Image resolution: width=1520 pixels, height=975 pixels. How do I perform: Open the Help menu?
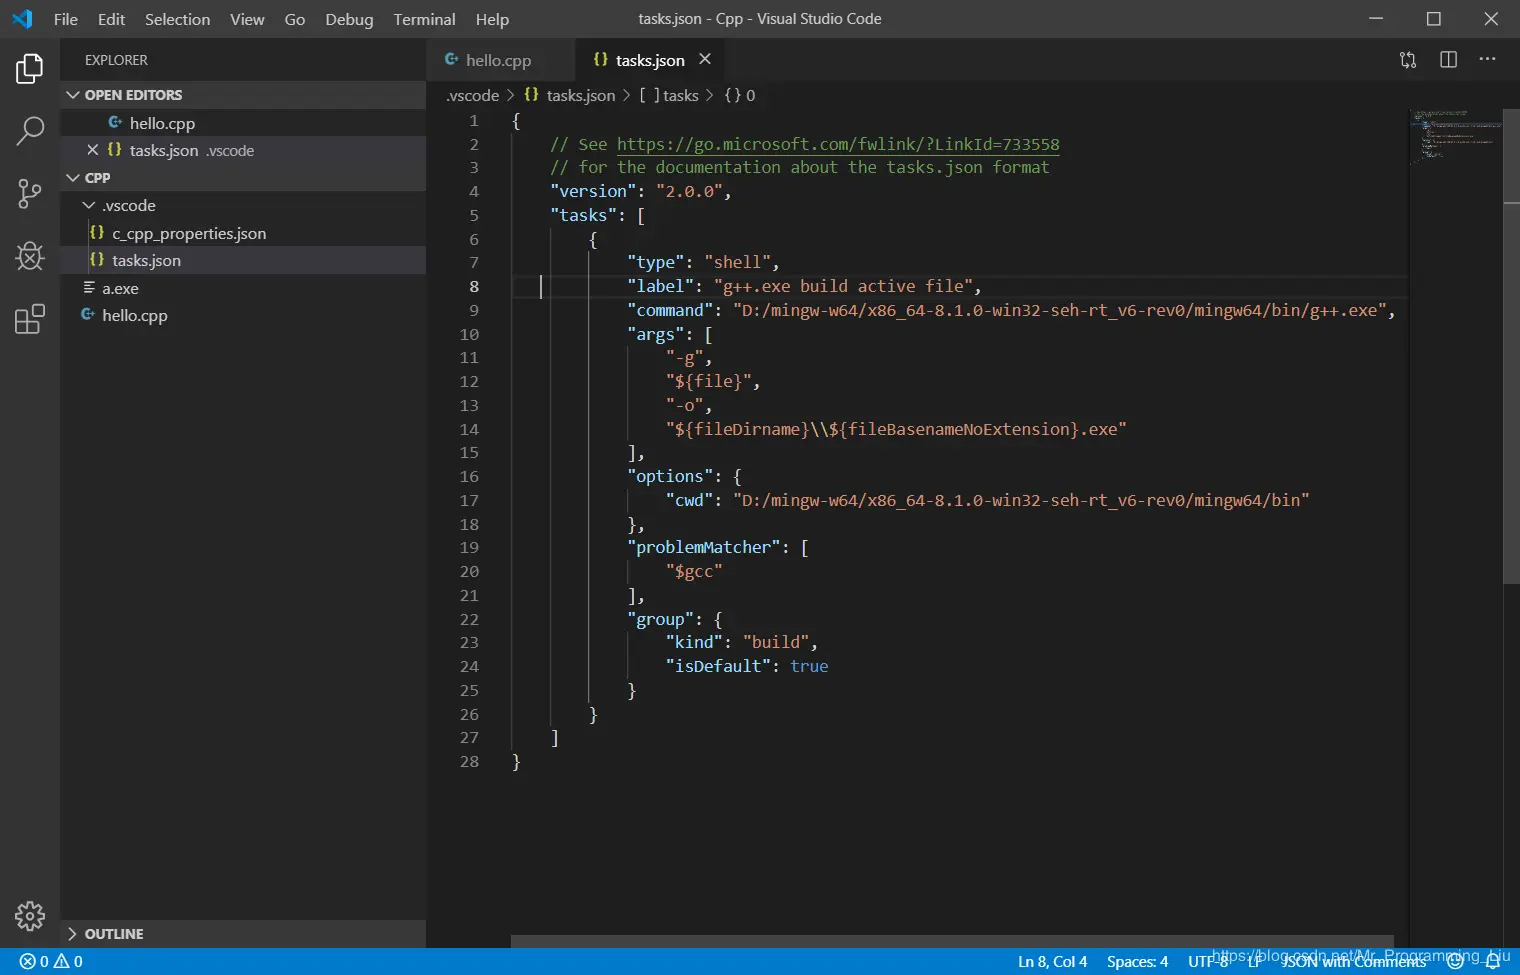tap(492, 19)
